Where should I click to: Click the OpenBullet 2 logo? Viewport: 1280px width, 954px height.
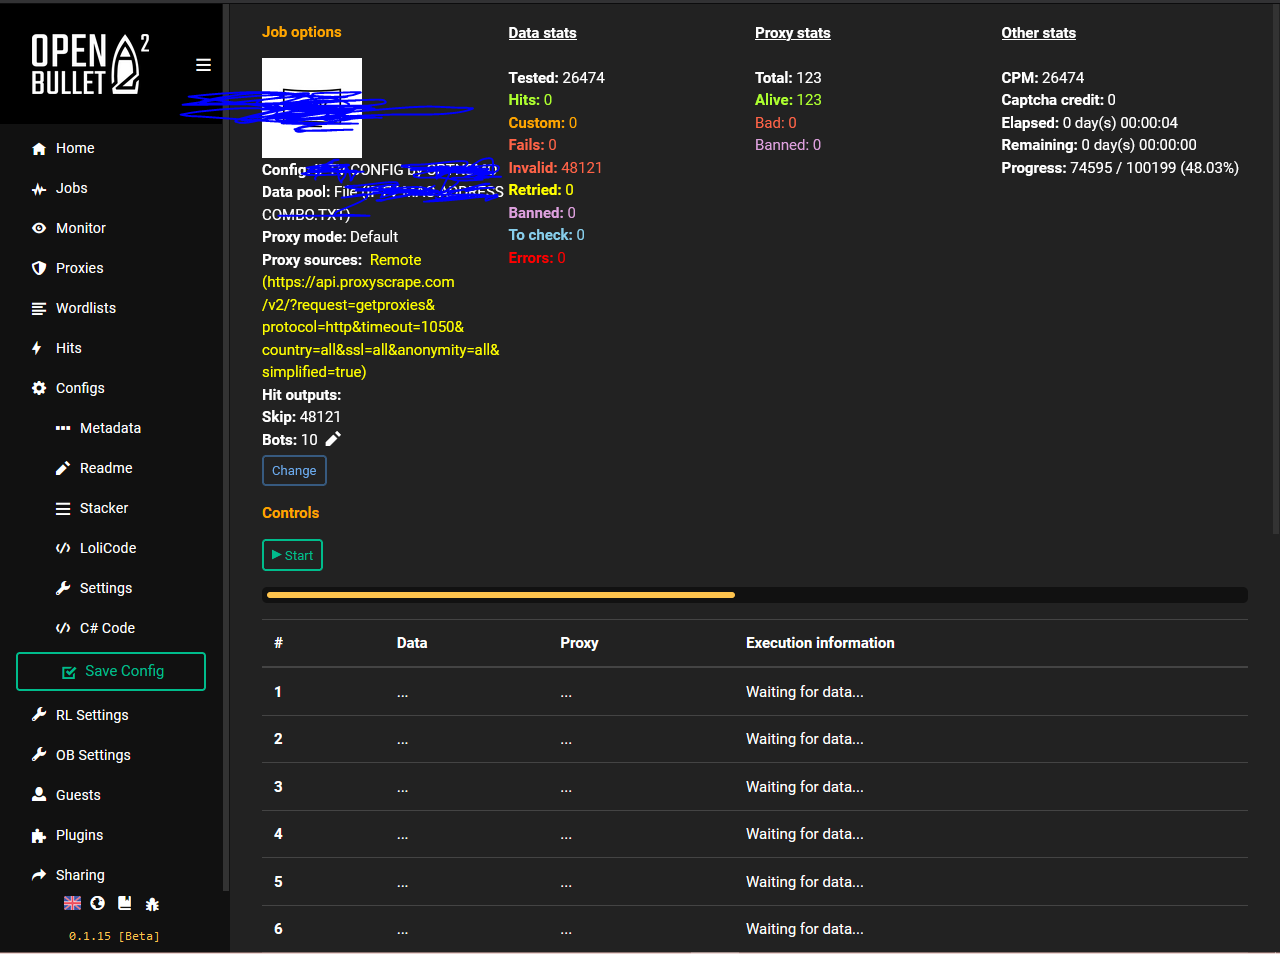pos(91,64)
